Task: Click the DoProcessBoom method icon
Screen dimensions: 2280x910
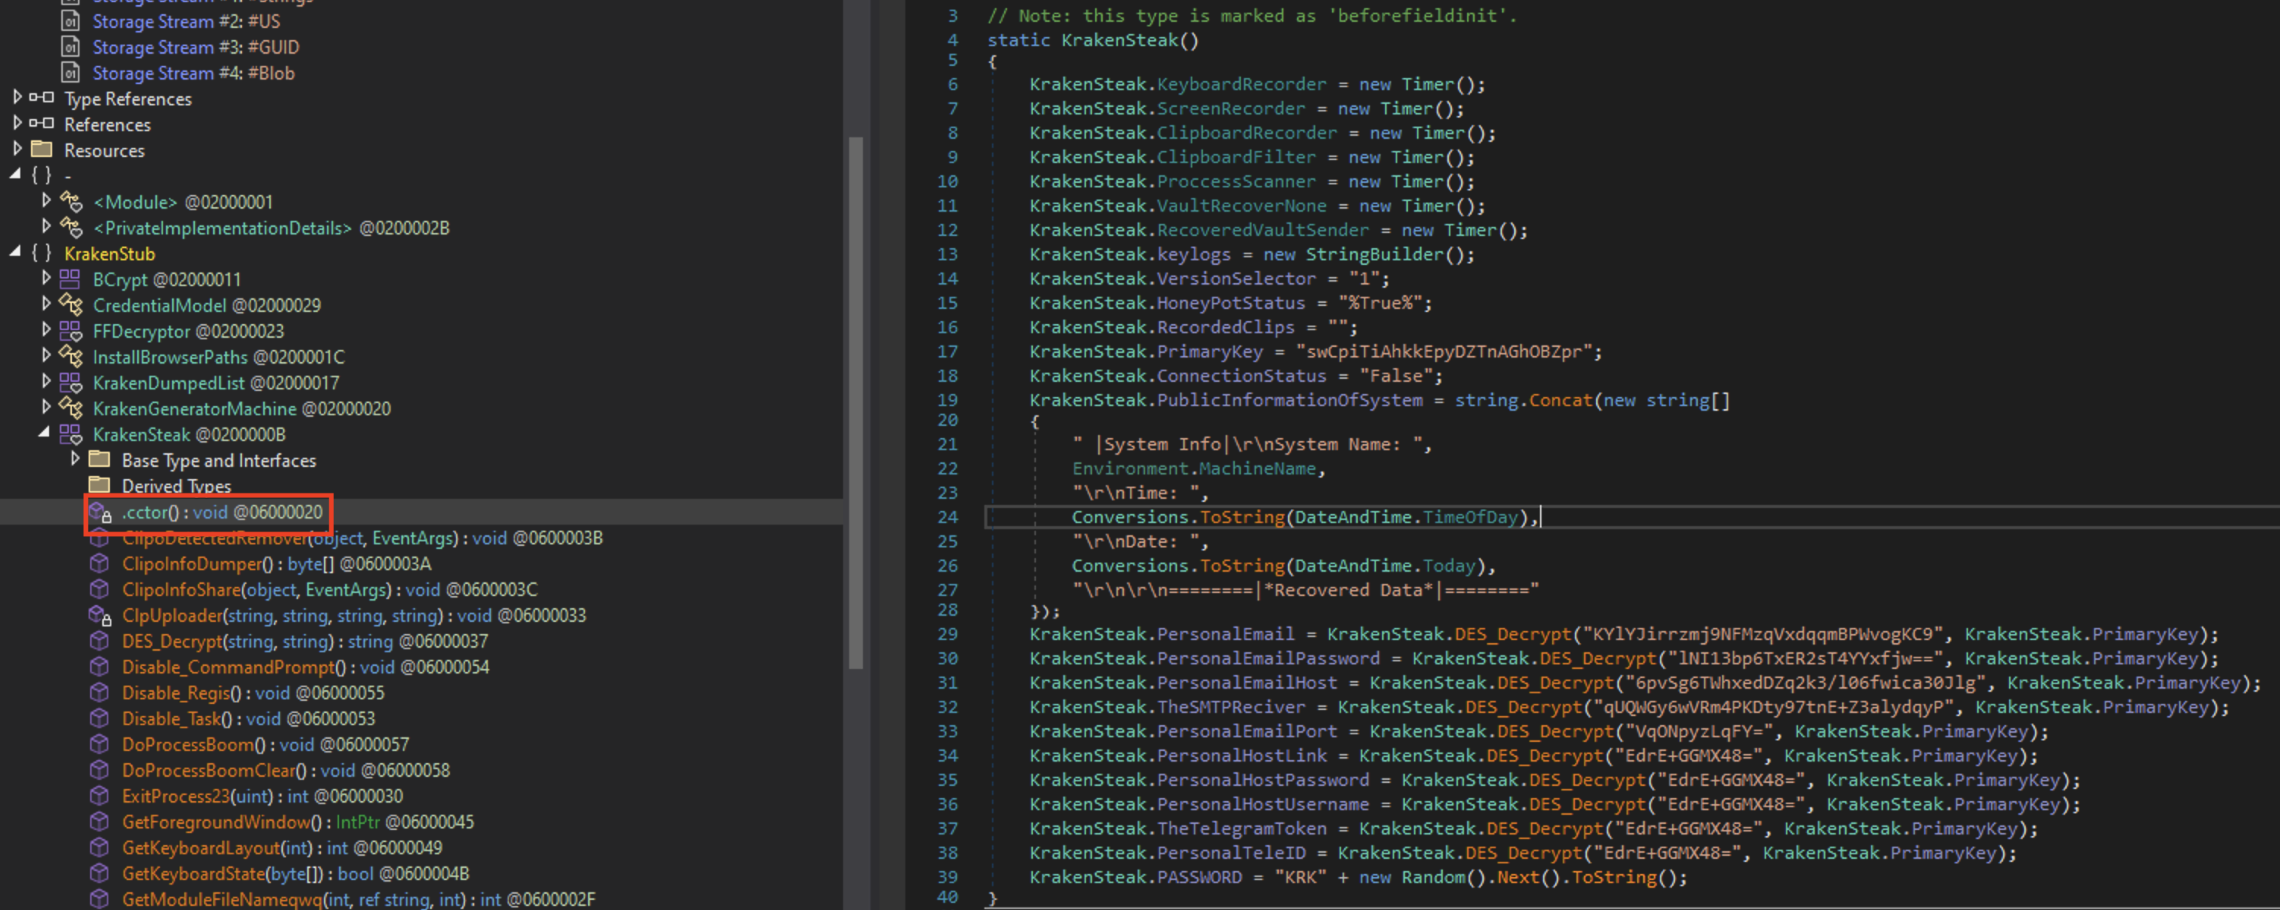Action: [x=99, y=745]
